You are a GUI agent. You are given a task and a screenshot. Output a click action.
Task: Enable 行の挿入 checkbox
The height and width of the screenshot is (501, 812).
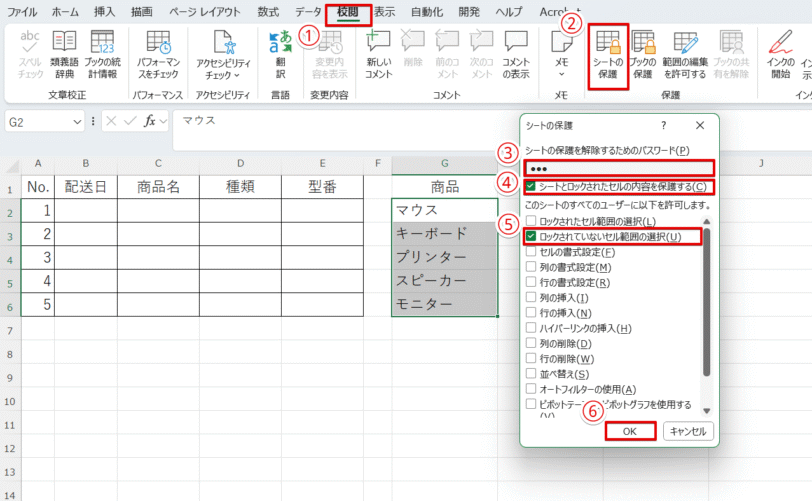(531, 313)
